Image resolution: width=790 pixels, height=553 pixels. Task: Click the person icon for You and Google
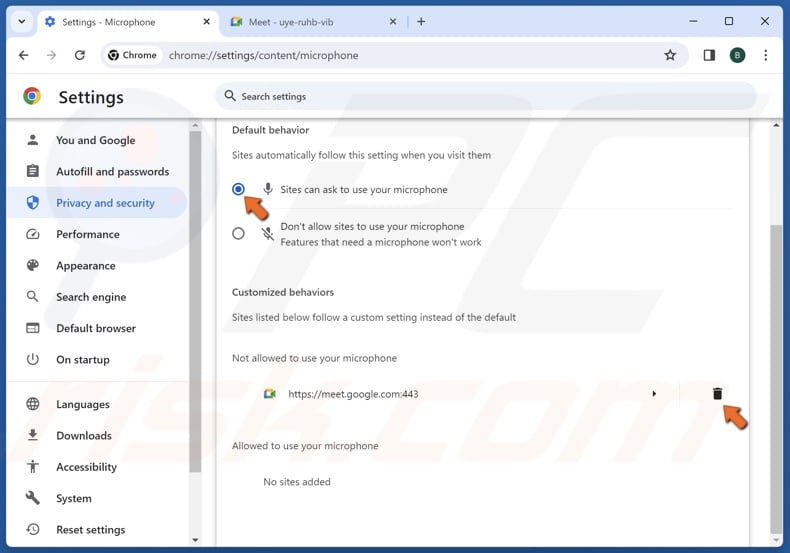[x=33, y=140]
